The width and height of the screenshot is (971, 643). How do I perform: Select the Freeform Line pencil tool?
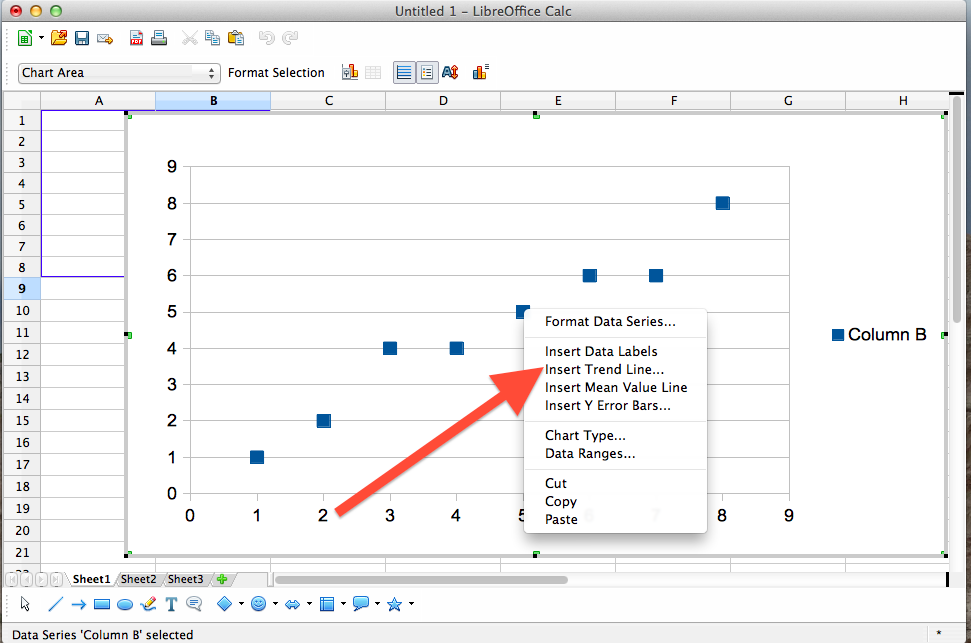tap(149, 603)
